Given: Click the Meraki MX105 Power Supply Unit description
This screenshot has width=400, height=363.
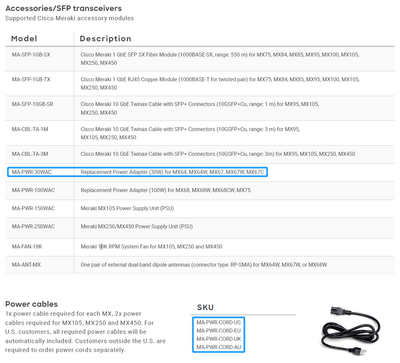Looking at the screenshot, I should point(127,208).
